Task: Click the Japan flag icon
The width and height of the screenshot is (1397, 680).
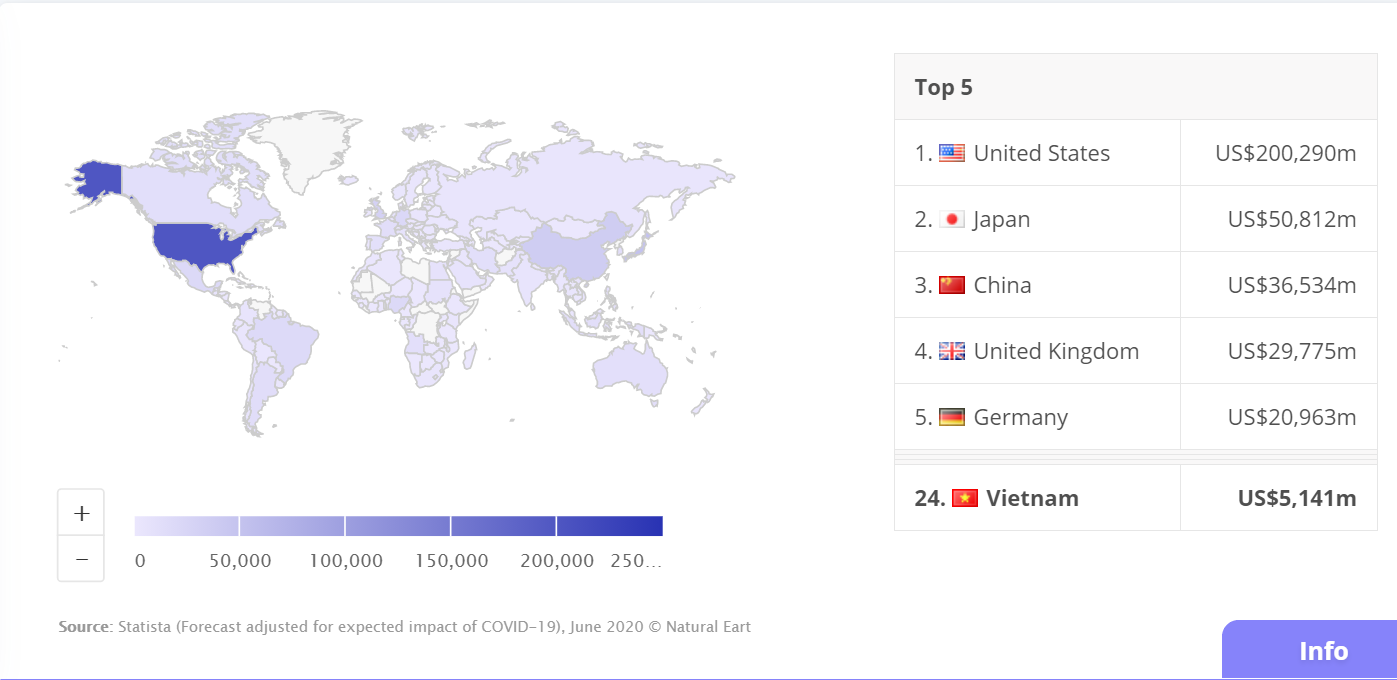Action: click(952, 219)
